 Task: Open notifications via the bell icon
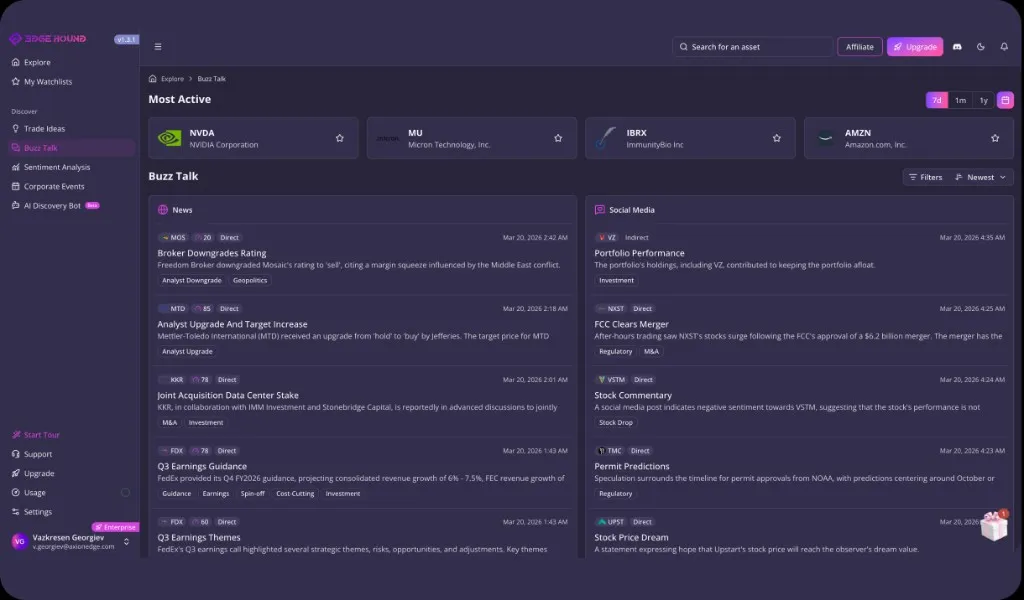tap(1004, 46)
